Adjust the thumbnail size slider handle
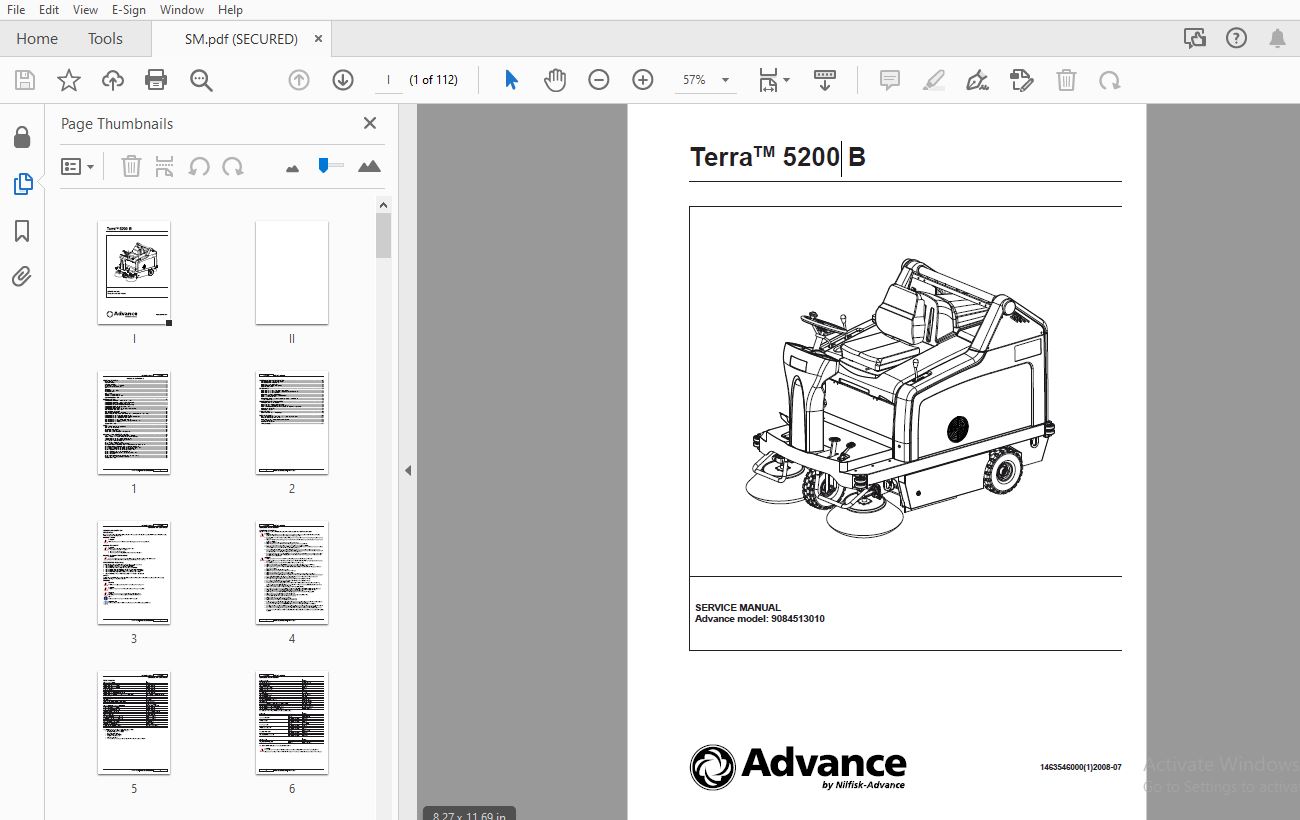The image size is (1300, 820). click(324, 165)
